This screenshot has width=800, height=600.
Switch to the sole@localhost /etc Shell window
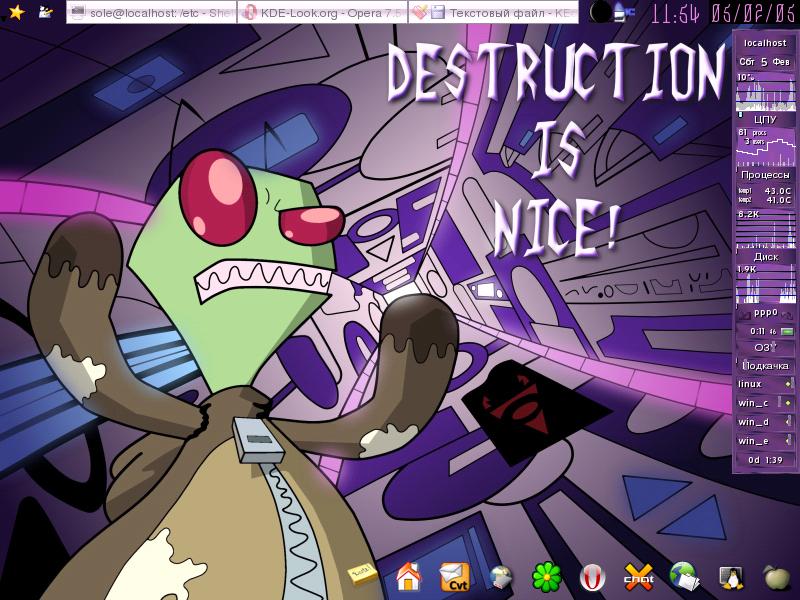pyautogui.click(x=152, y=12)
